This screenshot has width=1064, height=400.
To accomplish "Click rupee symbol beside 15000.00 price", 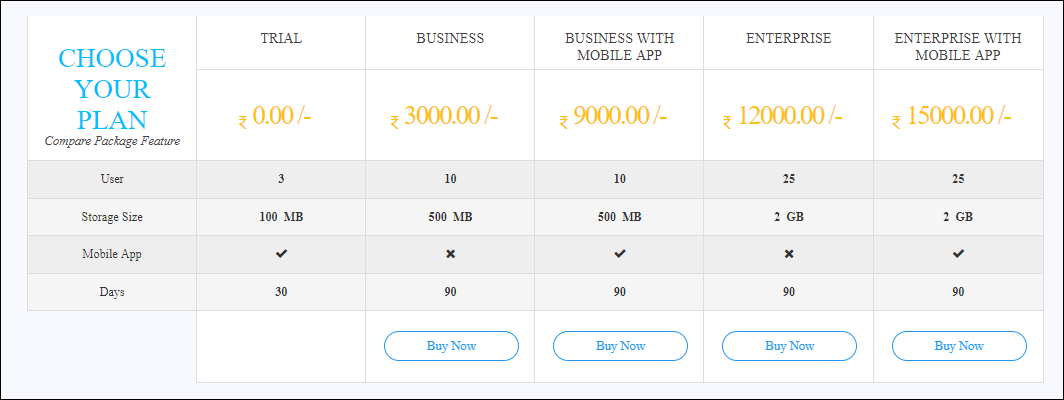I will [x=896, y=122].
